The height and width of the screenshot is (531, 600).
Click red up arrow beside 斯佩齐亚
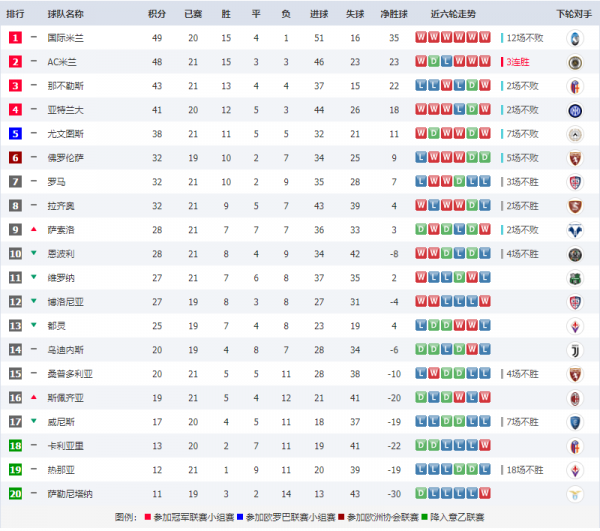pyautogui.click(x=34, y=397)
